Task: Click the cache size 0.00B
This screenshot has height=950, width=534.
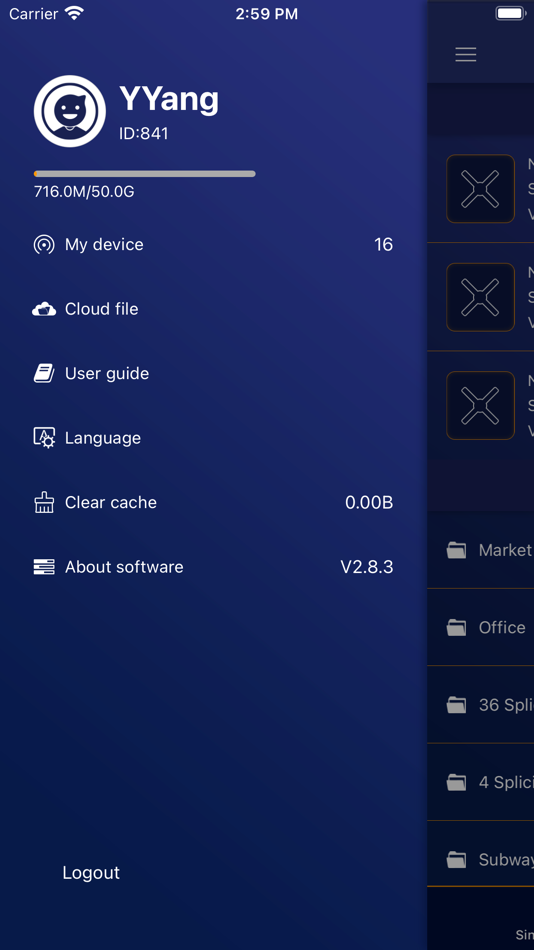Action: (369, 502)
